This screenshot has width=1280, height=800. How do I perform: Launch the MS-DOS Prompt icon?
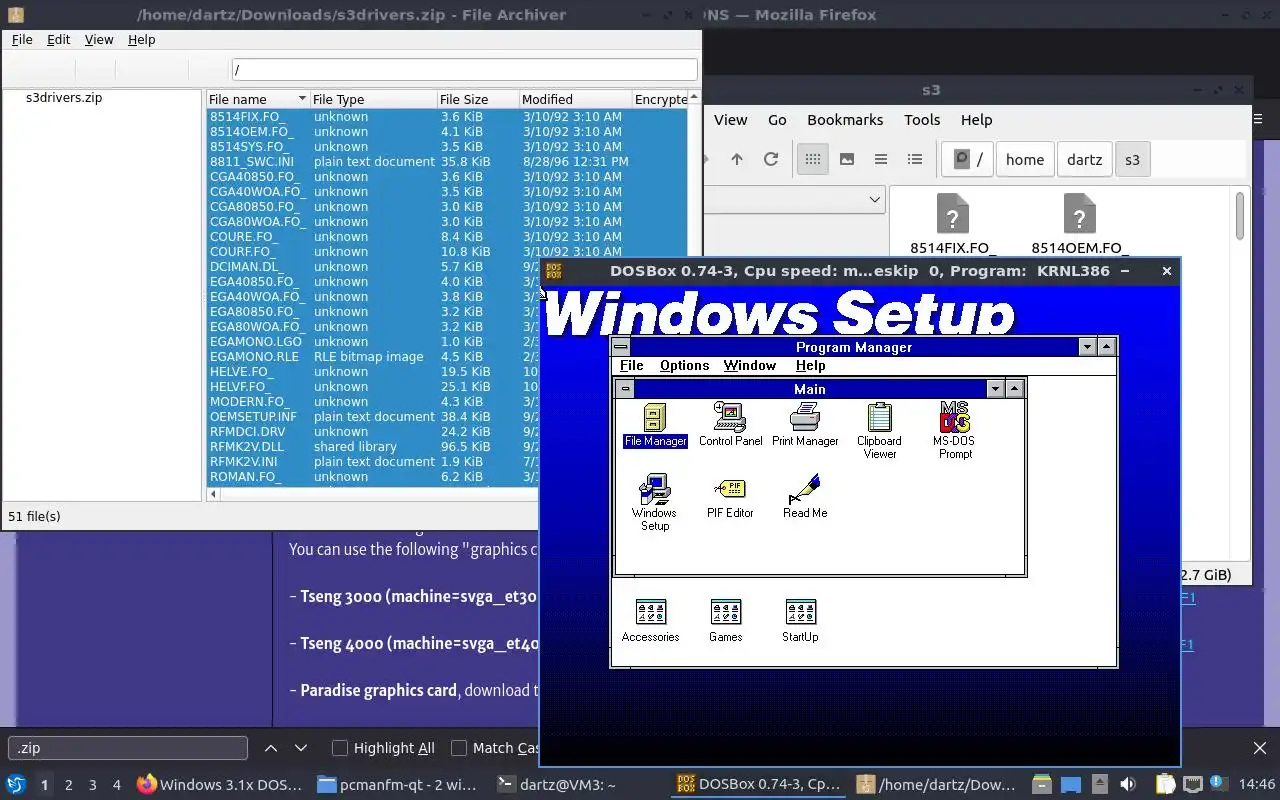pyautogui.click(x=955, y=431)
